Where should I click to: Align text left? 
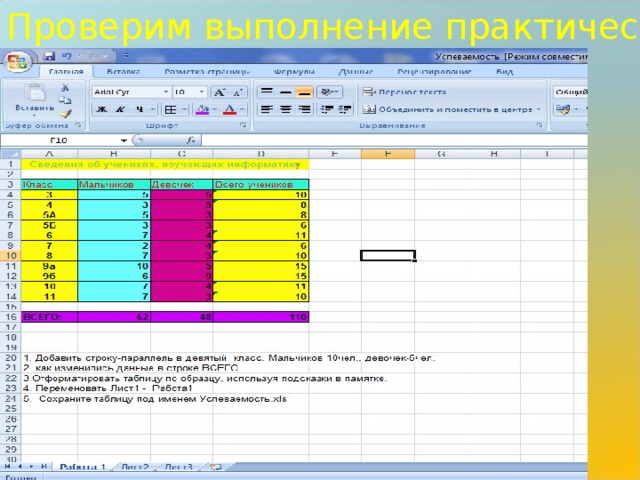[267, 109]
